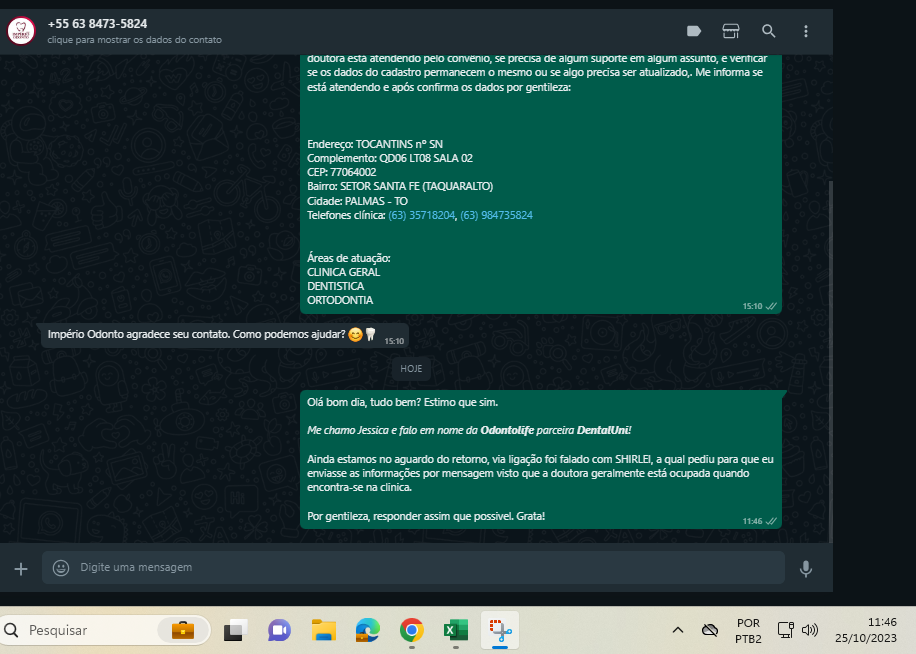Click the attach plus icon
This screenshot has width=916, height=654.
[21, 569]
